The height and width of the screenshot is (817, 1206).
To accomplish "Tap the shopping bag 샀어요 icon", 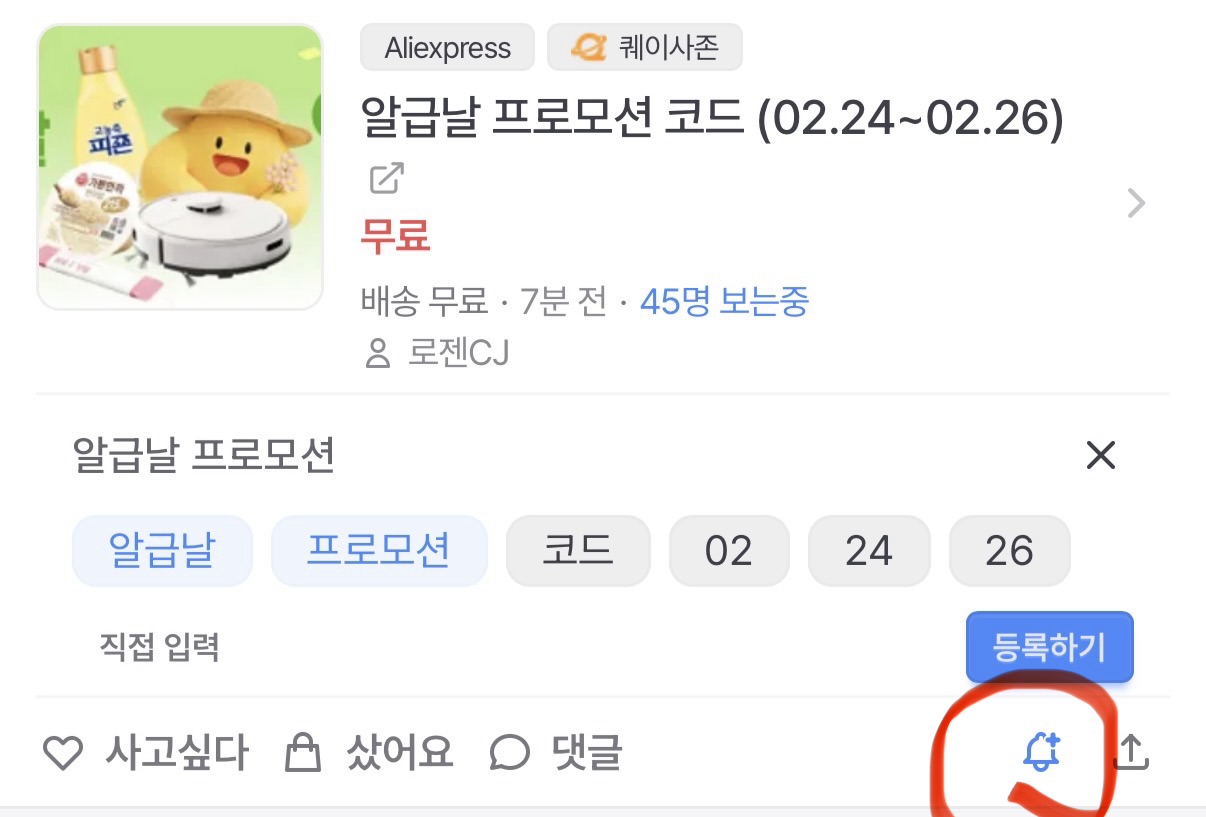I will (302, 753).
